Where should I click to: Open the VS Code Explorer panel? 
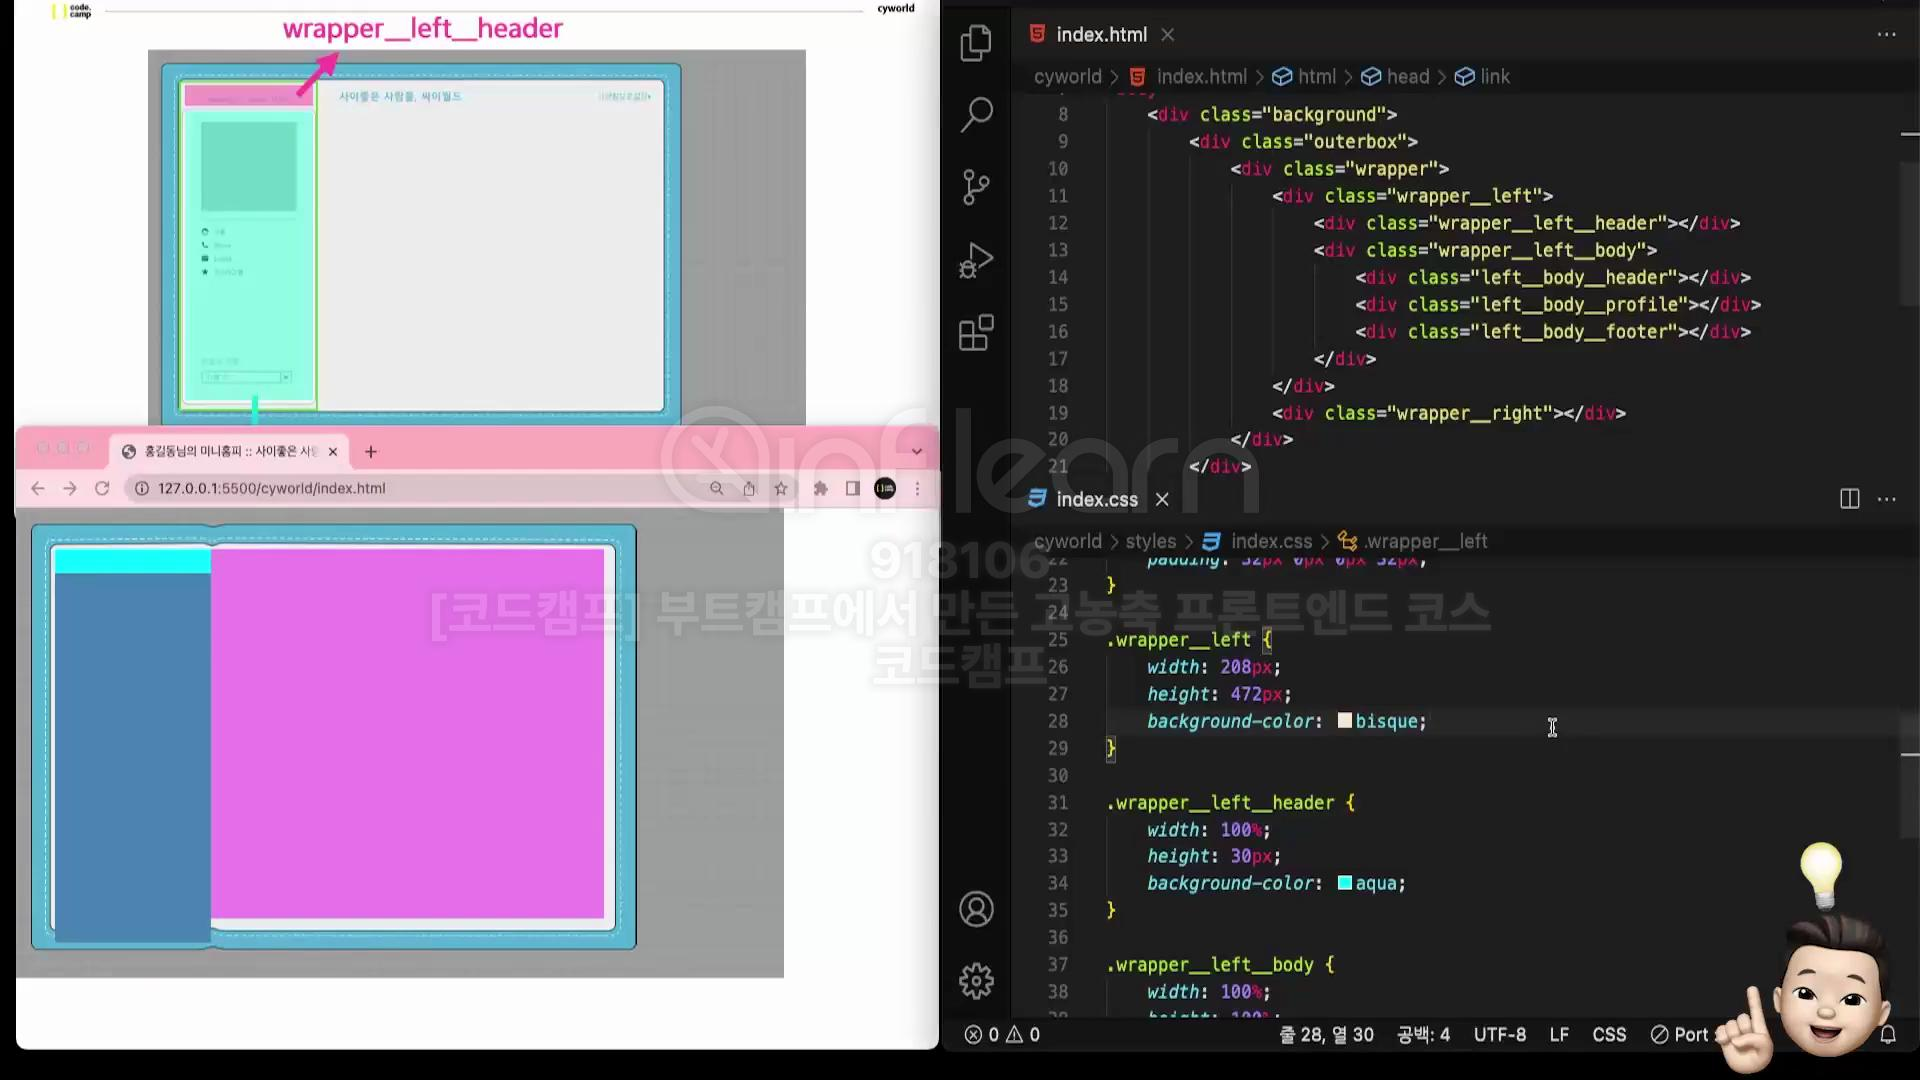tap(976, 43)
